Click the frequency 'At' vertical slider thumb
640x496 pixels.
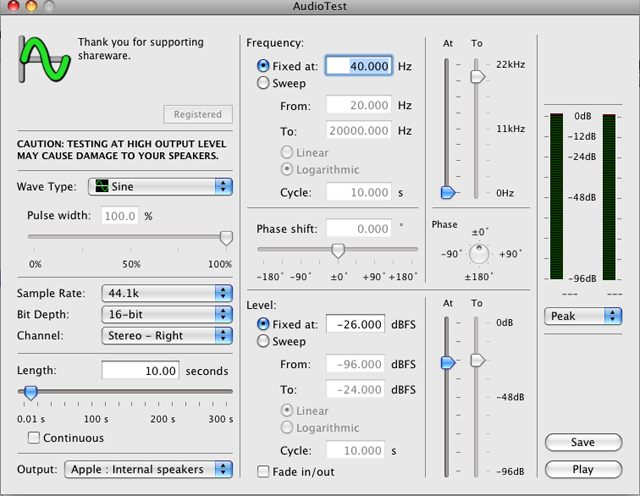(x=448, y=192)
